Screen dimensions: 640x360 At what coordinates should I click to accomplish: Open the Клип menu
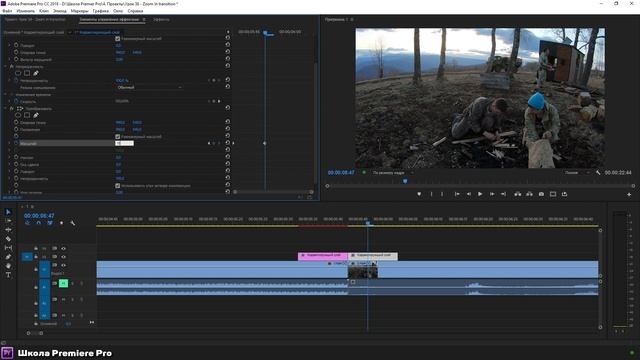coord(44,11)
